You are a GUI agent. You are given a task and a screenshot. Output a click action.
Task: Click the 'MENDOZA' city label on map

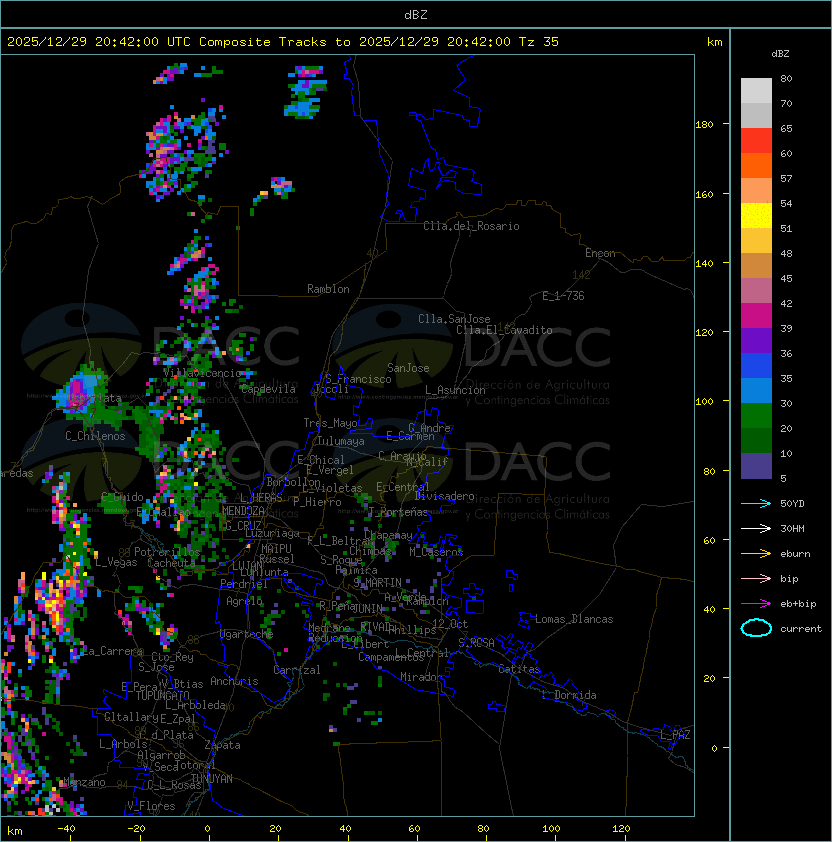pyautogui.click(x=243, y=511)
